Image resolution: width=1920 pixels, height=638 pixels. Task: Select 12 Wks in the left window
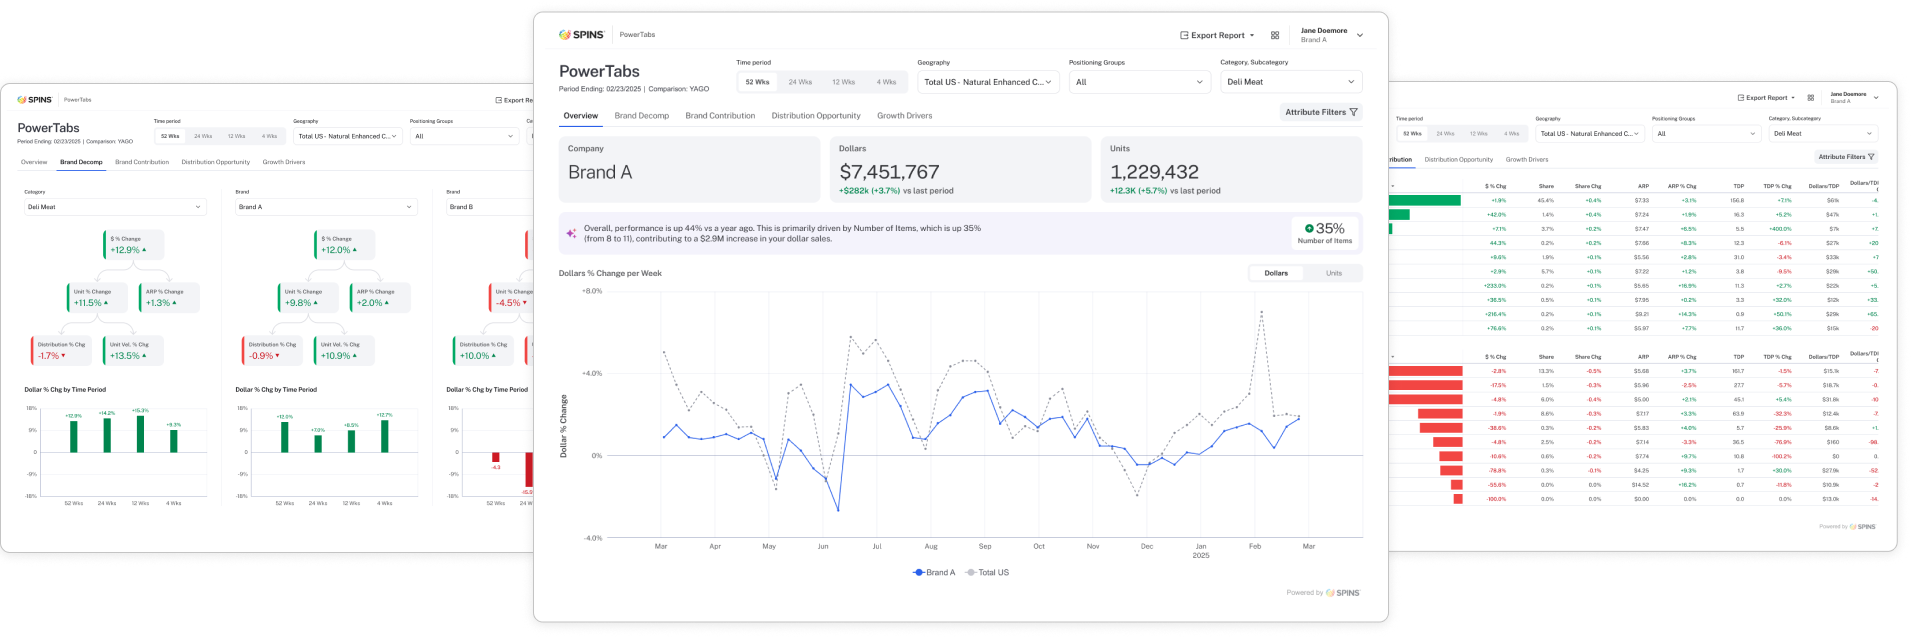coord(236,136)
